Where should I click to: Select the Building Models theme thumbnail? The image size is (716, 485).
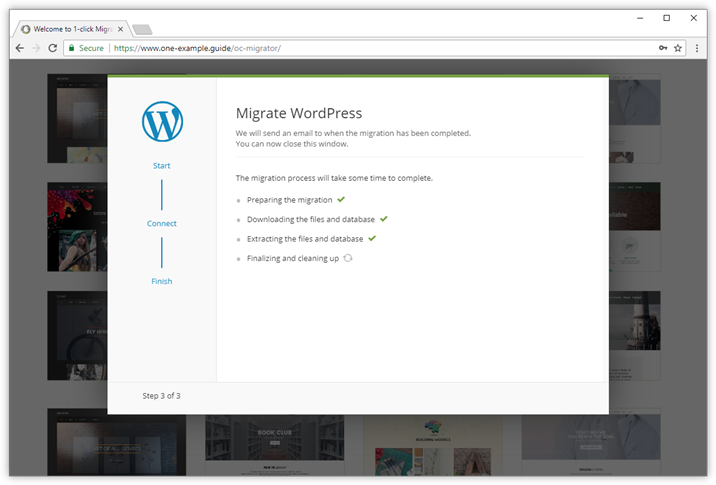(x=433, y=445)
